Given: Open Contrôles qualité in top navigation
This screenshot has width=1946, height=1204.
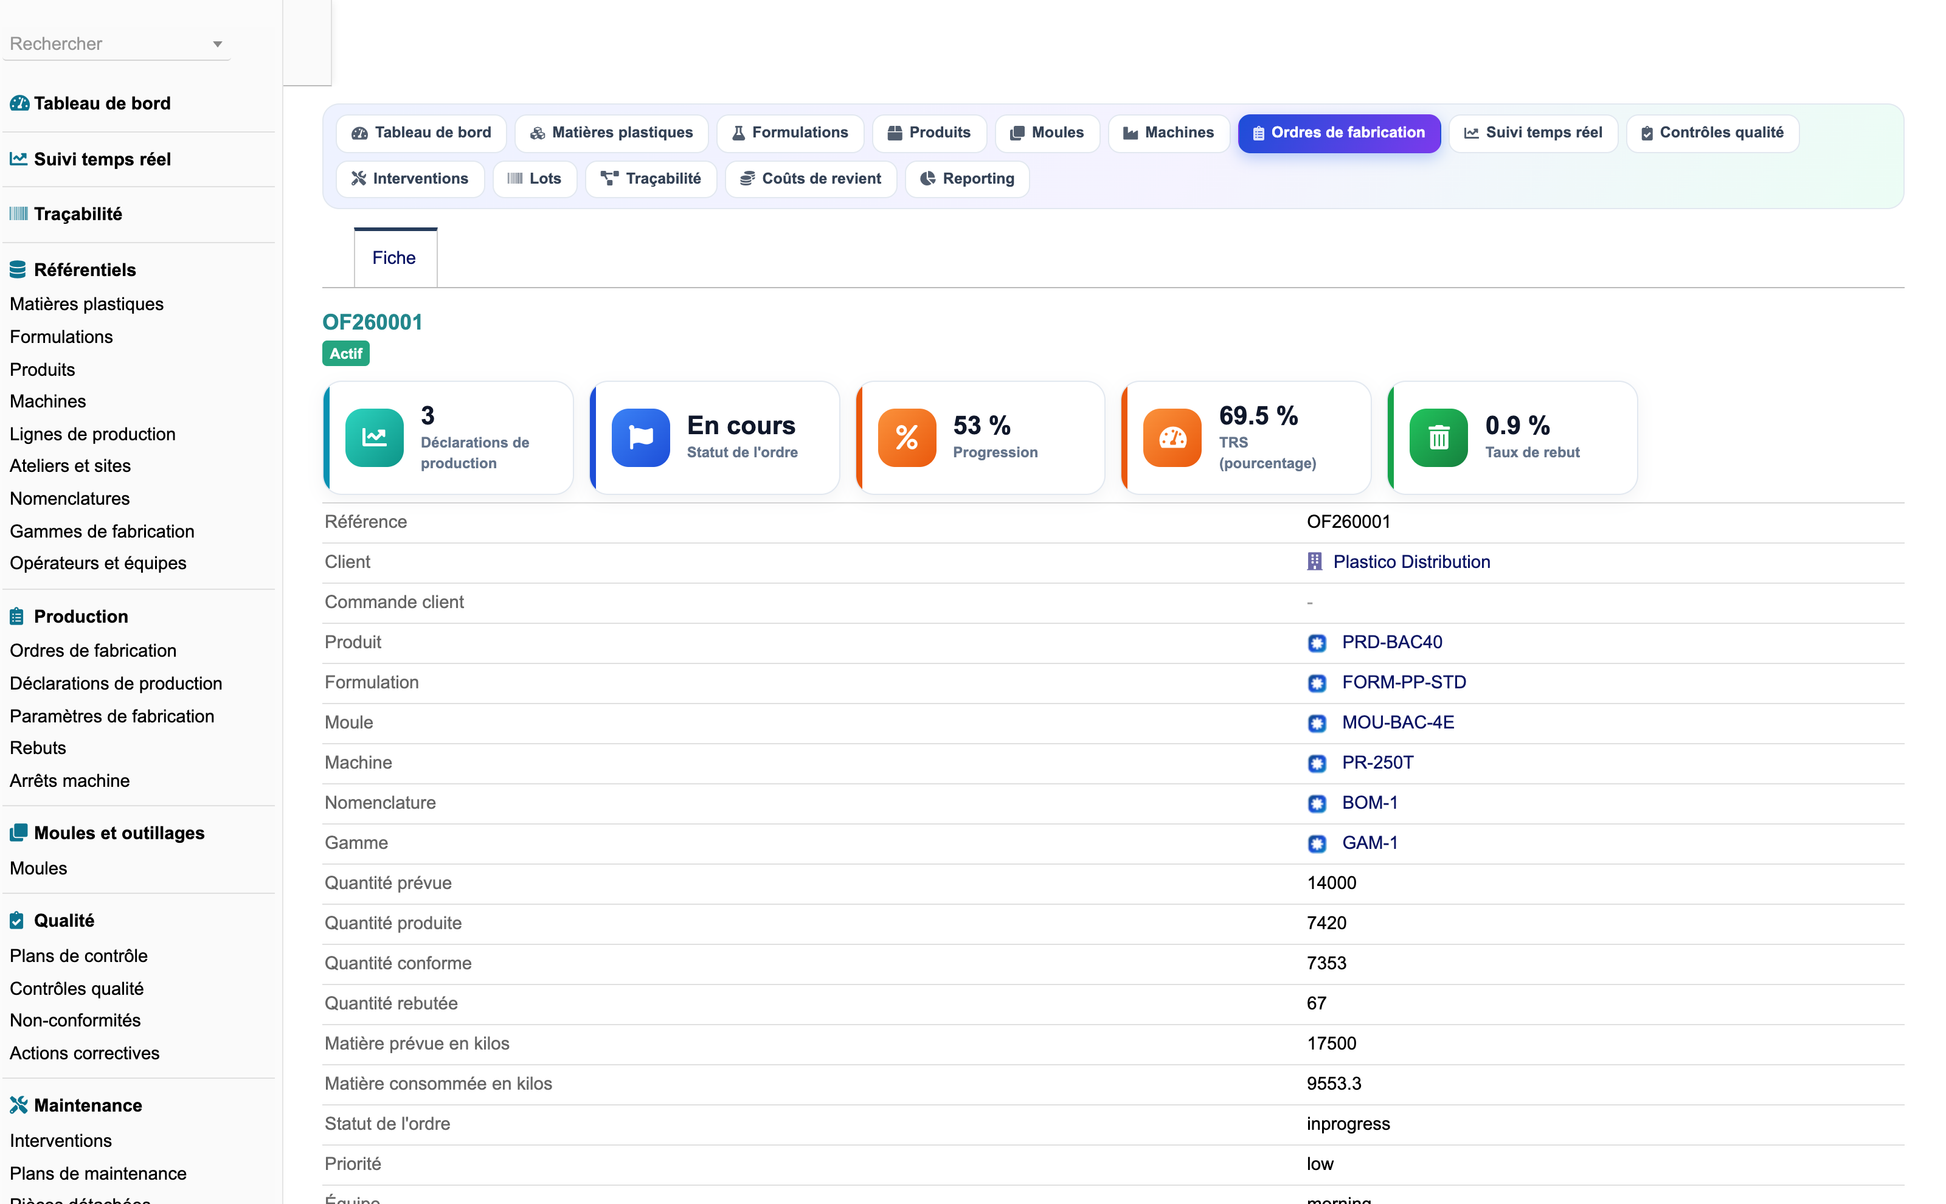Looking at the screenshot, I should pyautogui.click(x=1712, y=133).
